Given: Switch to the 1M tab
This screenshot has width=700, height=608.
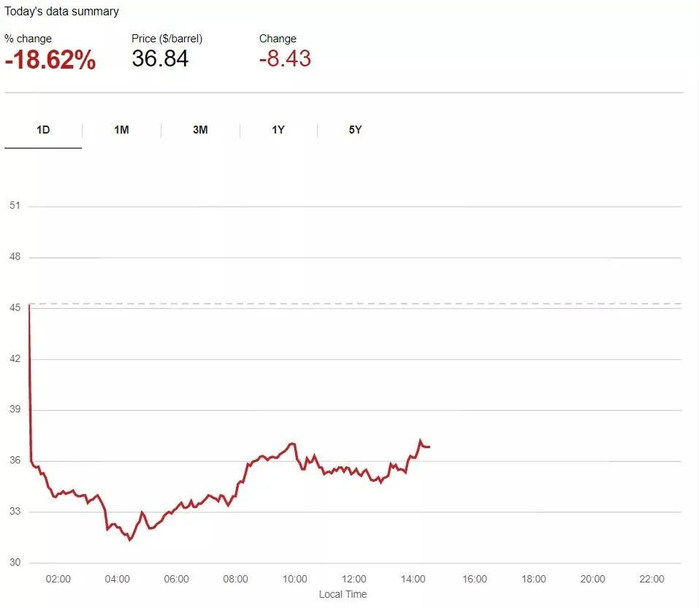Looking at the screenshot, I should click(121, 130).
